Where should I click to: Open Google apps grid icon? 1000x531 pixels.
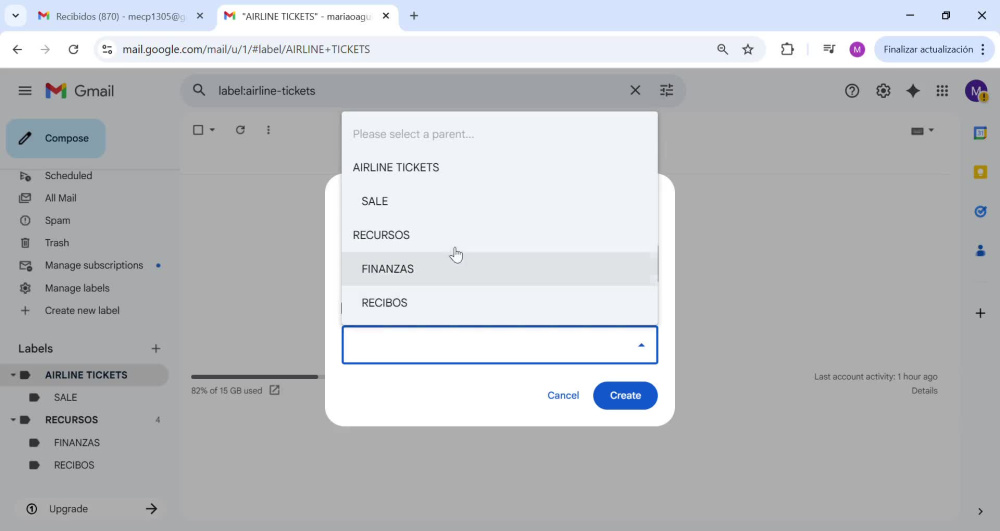(x=942, y=91)
